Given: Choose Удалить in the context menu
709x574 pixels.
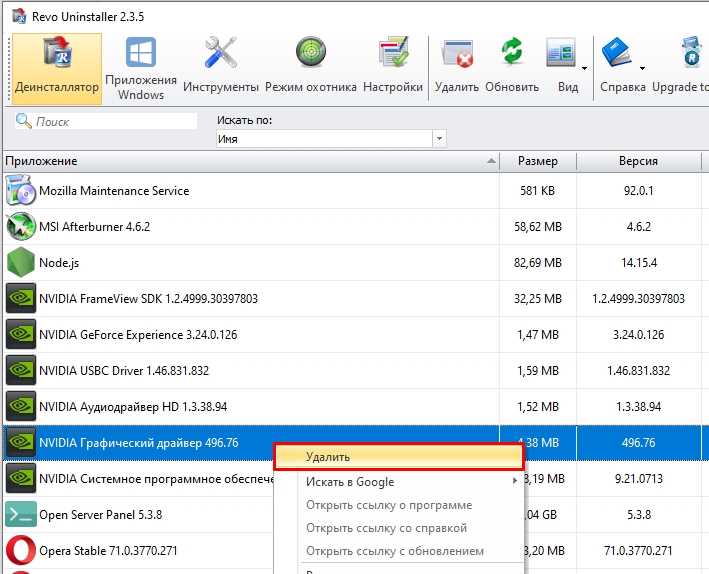Looking at the screenshot, I should click(x=399, y=457).
